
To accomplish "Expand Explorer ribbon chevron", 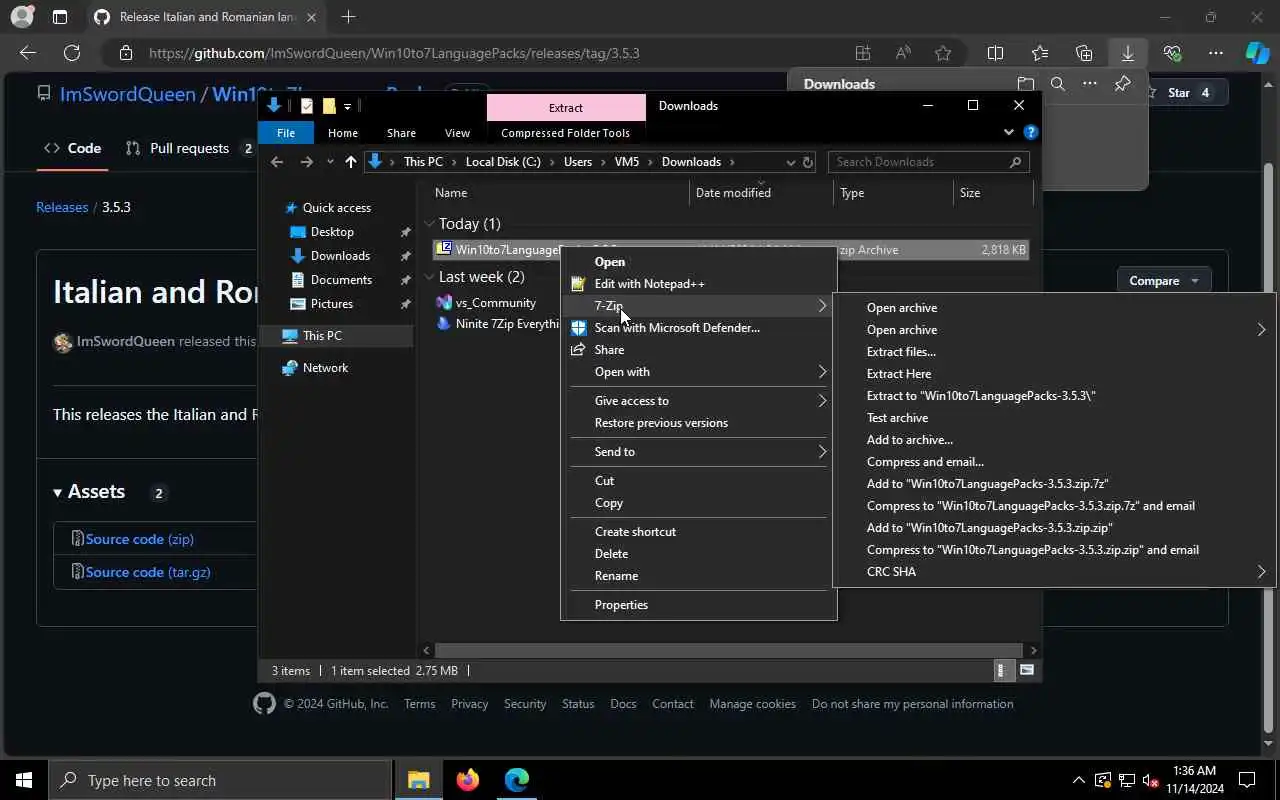I will click(x=1009, y=132).
